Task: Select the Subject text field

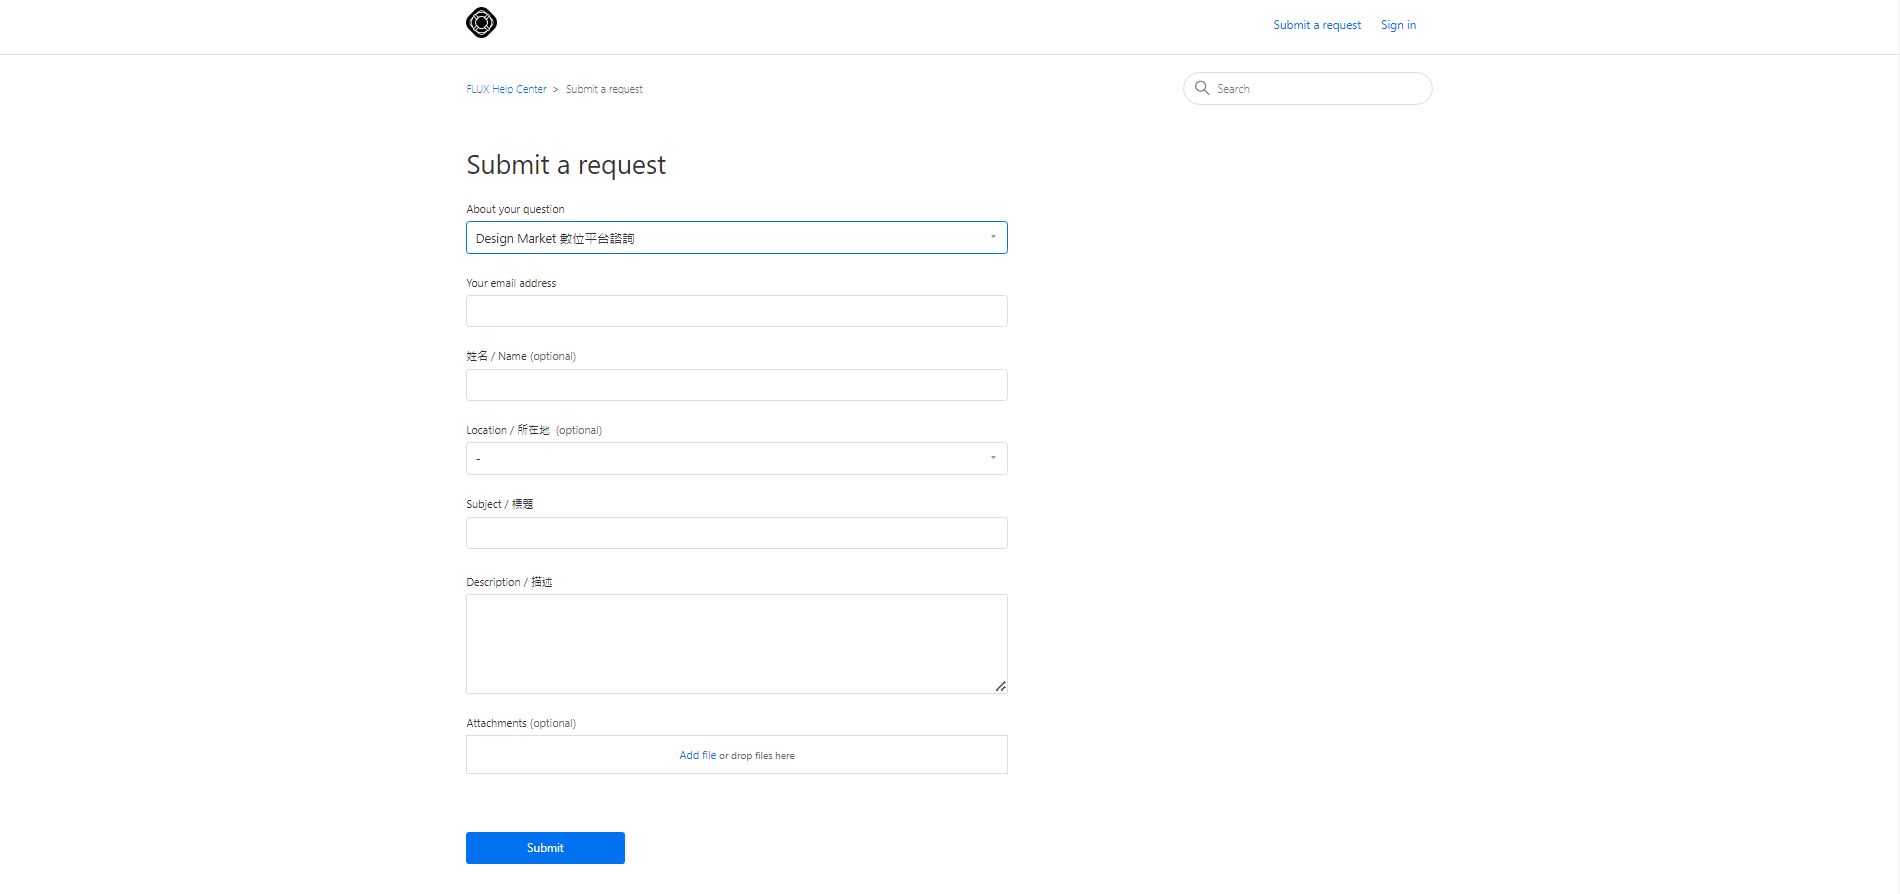Action: (x=736, y=533)
